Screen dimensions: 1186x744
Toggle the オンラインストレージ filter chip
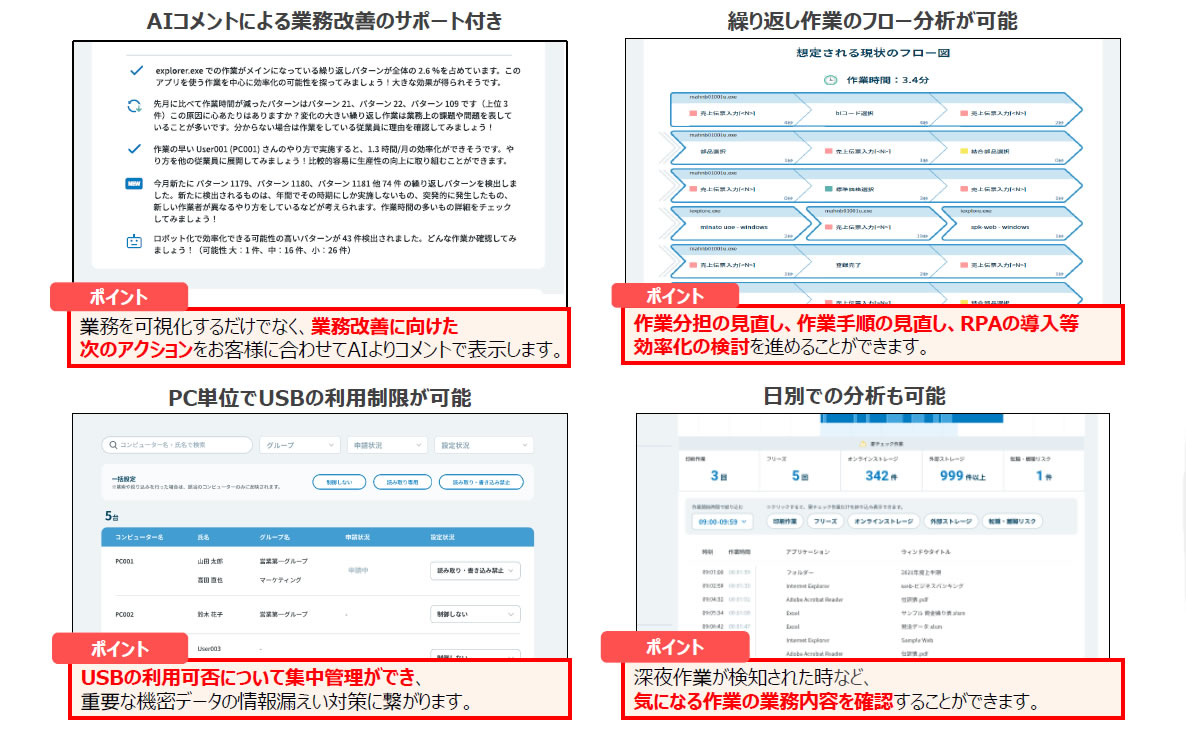pyautogui.click(x=883, y=522)
